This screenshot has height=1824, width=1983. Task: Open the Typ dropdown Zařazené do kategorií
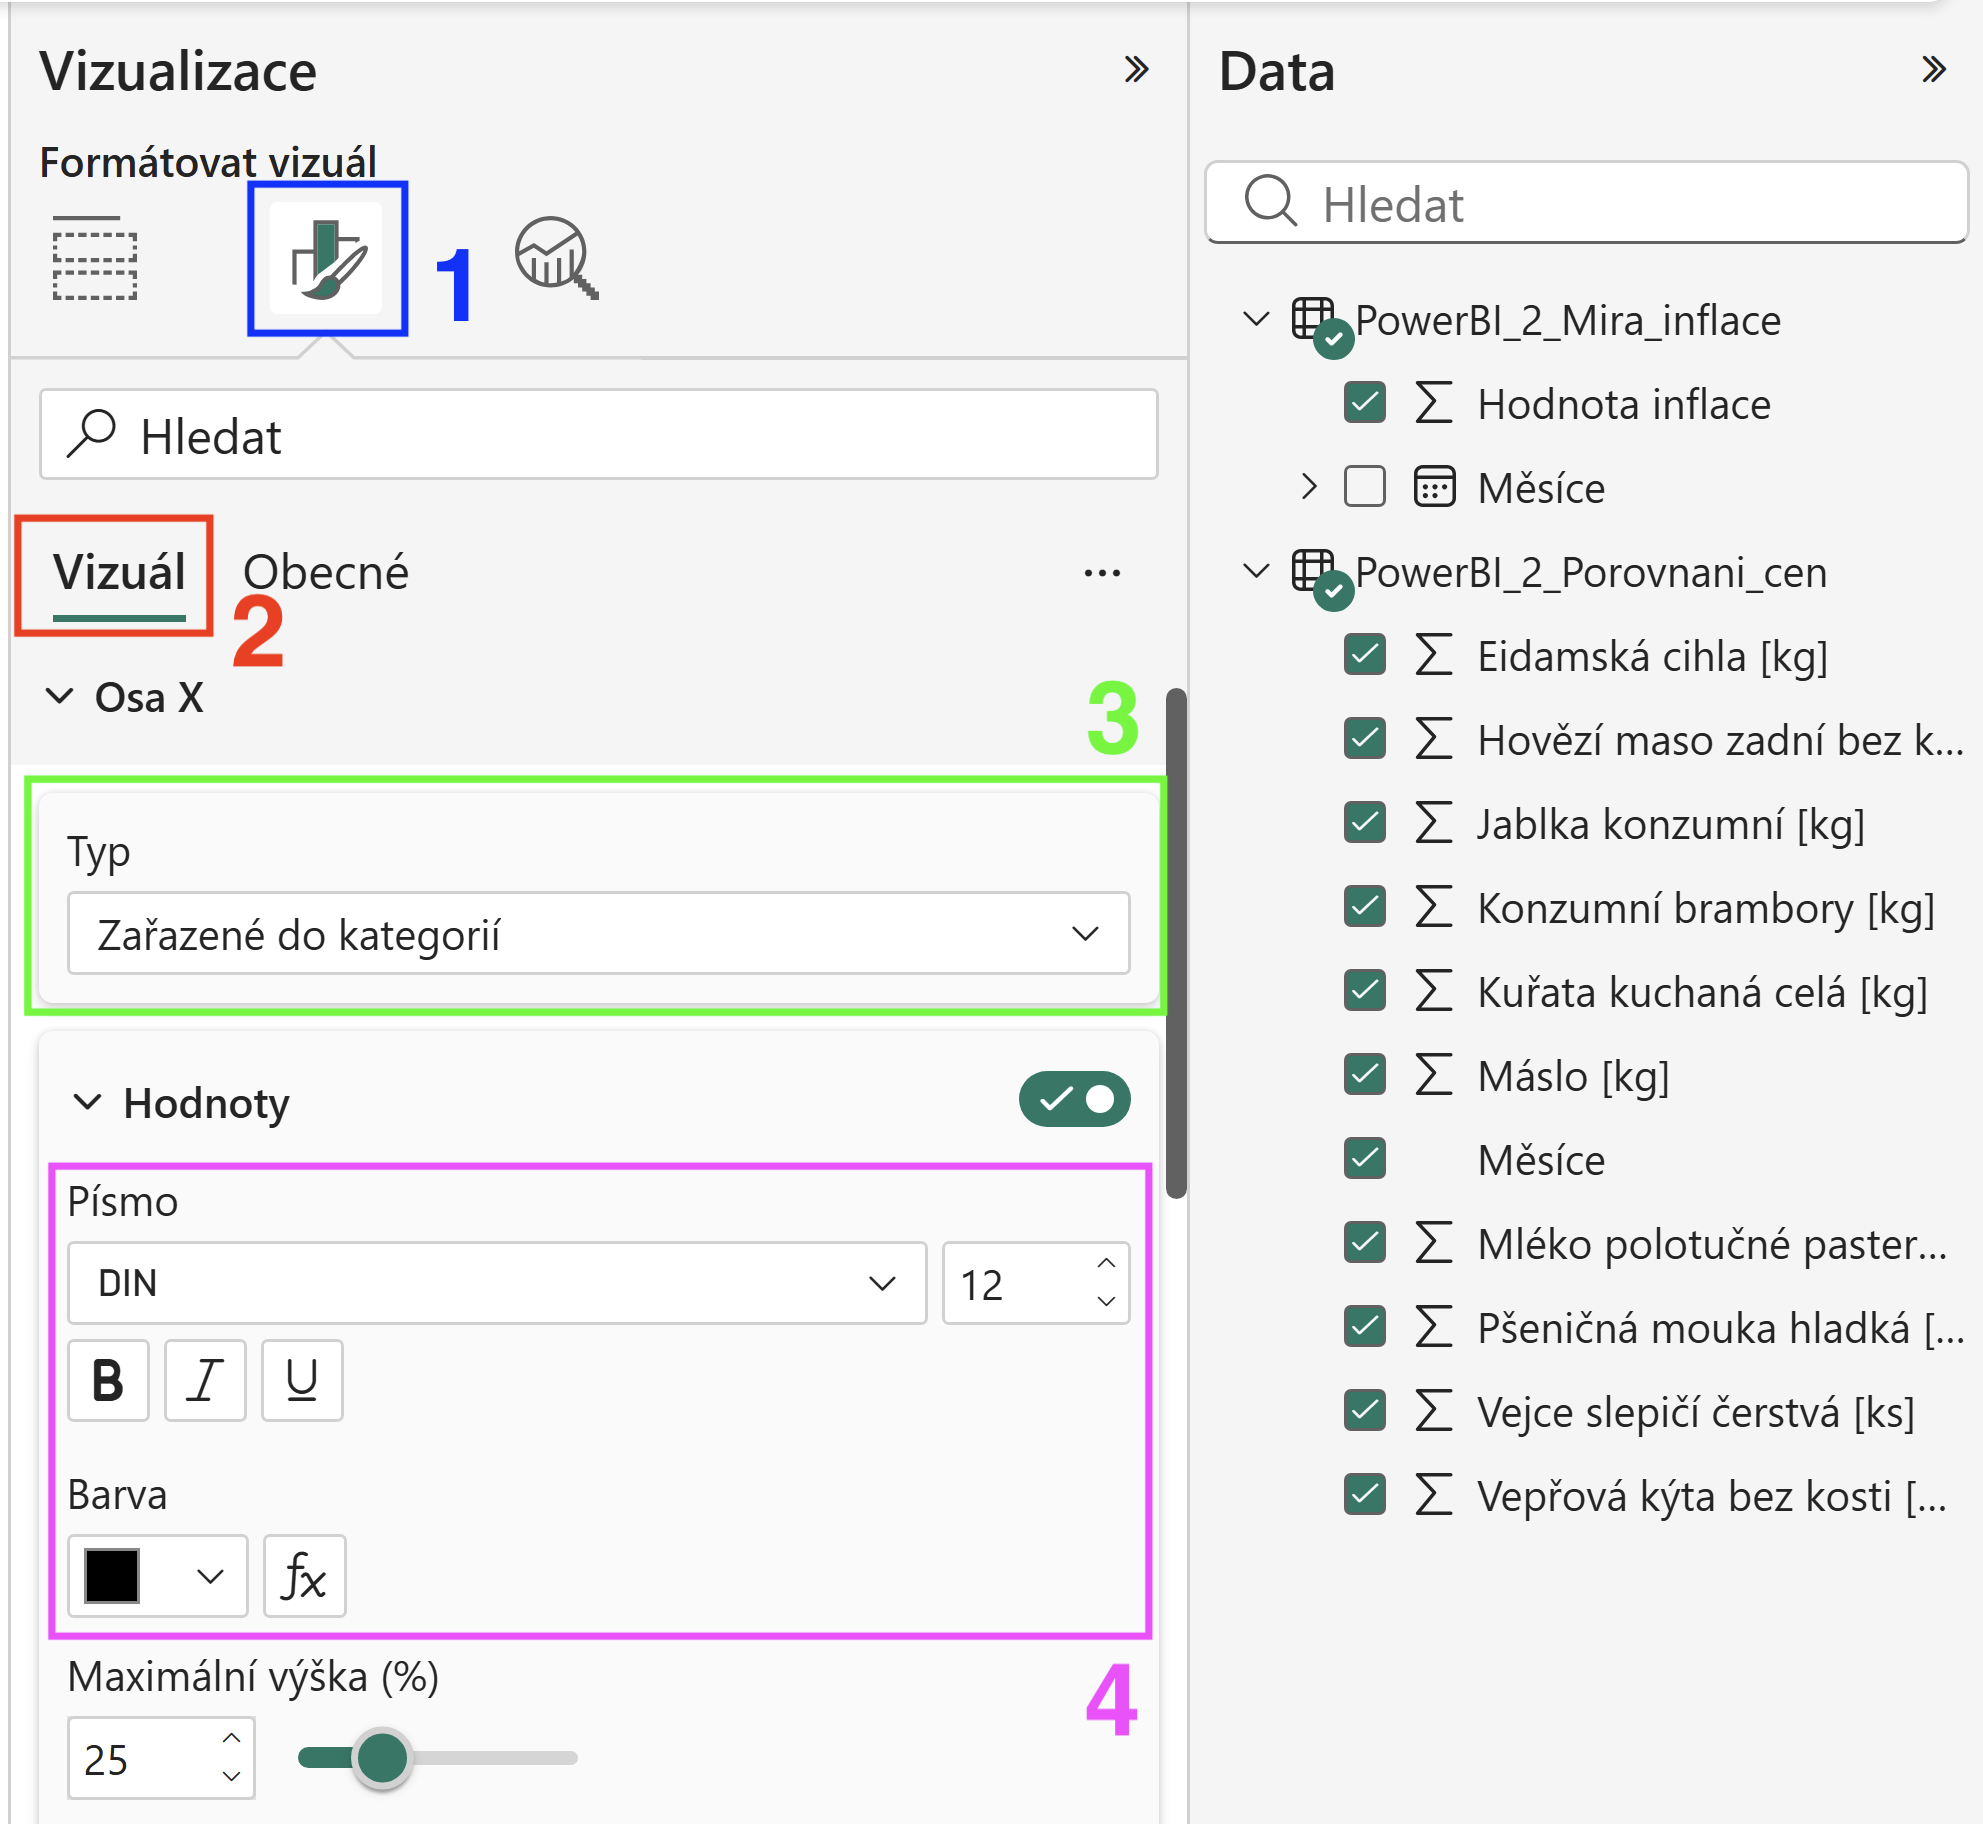599,933
